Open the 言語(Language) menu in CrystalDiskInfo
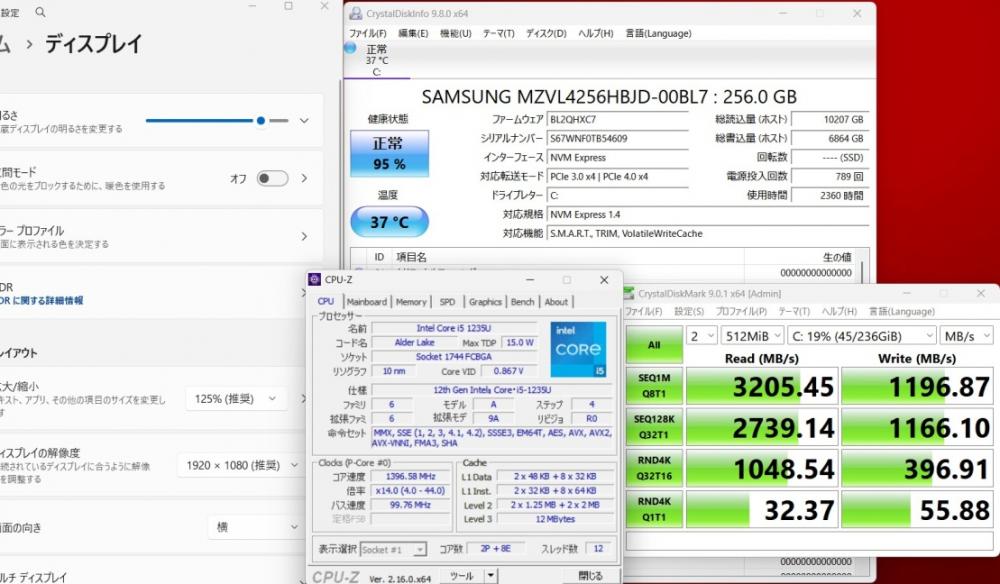The image size is (1000, 584). (x=658, y=33)
